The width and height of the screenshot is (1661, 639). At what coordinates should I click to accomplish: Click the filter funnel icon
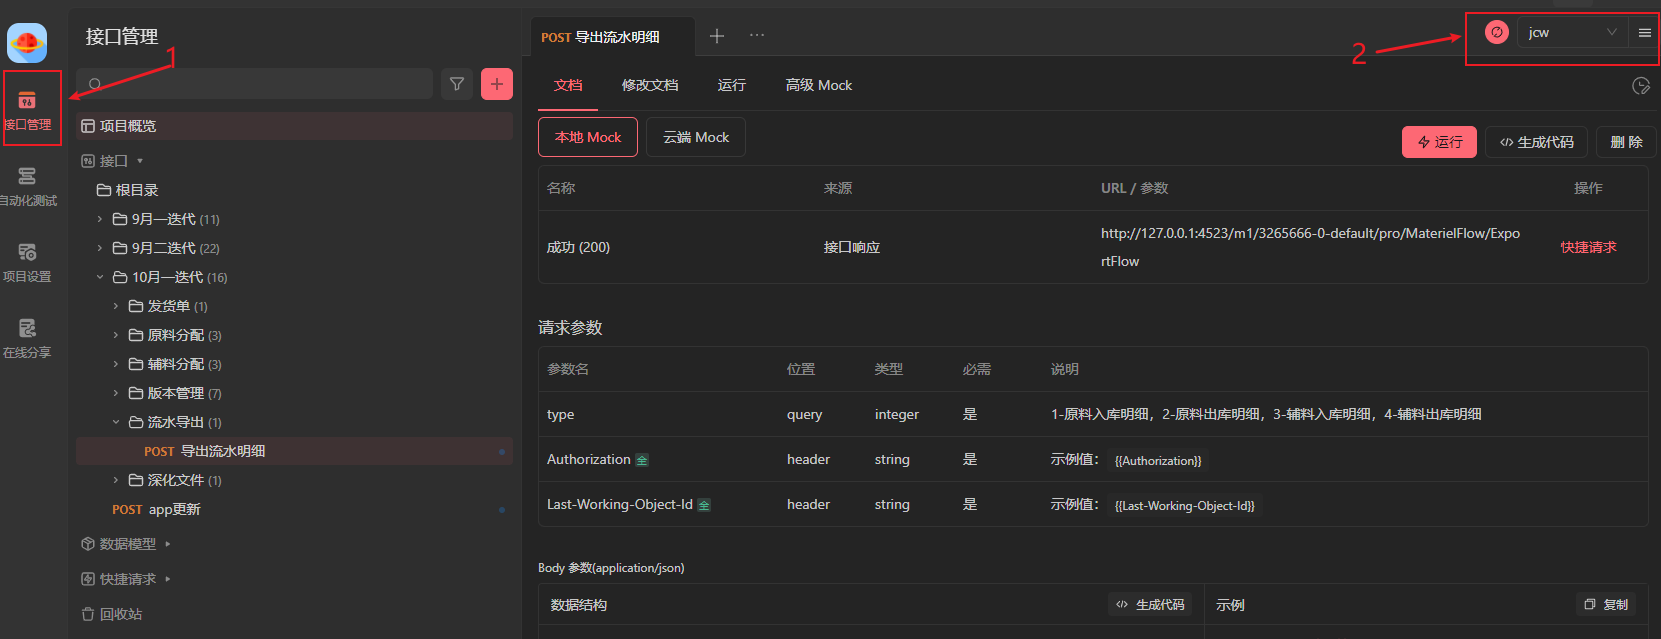tap(457, 84)
